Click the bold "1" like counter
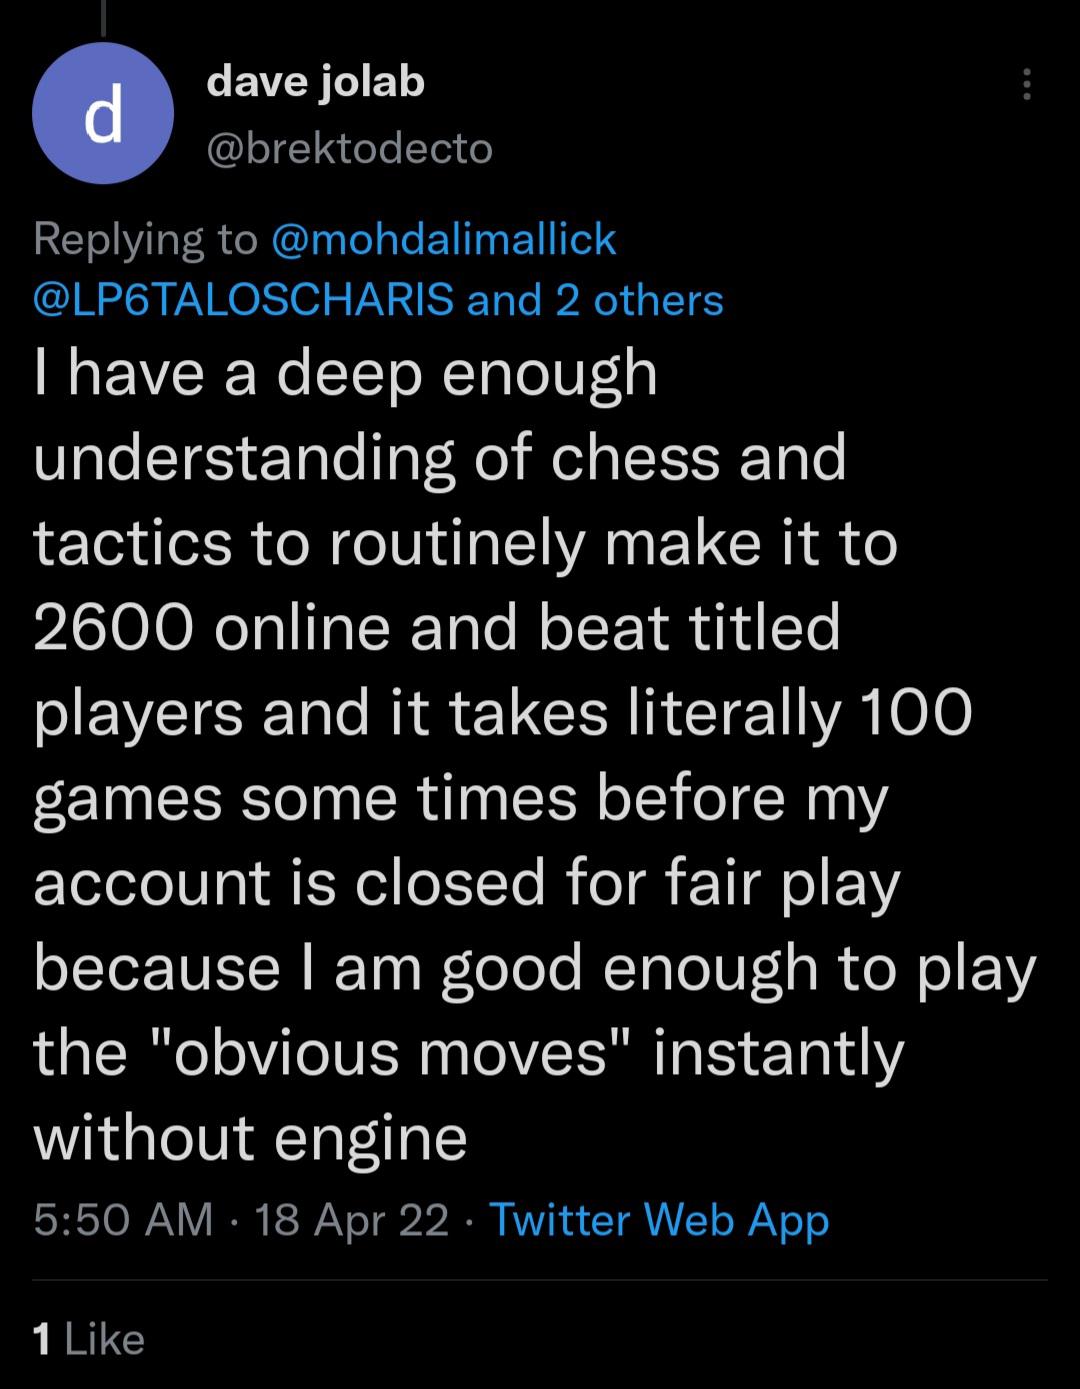1080x1389 pixels. click(x=42, y=1338)
